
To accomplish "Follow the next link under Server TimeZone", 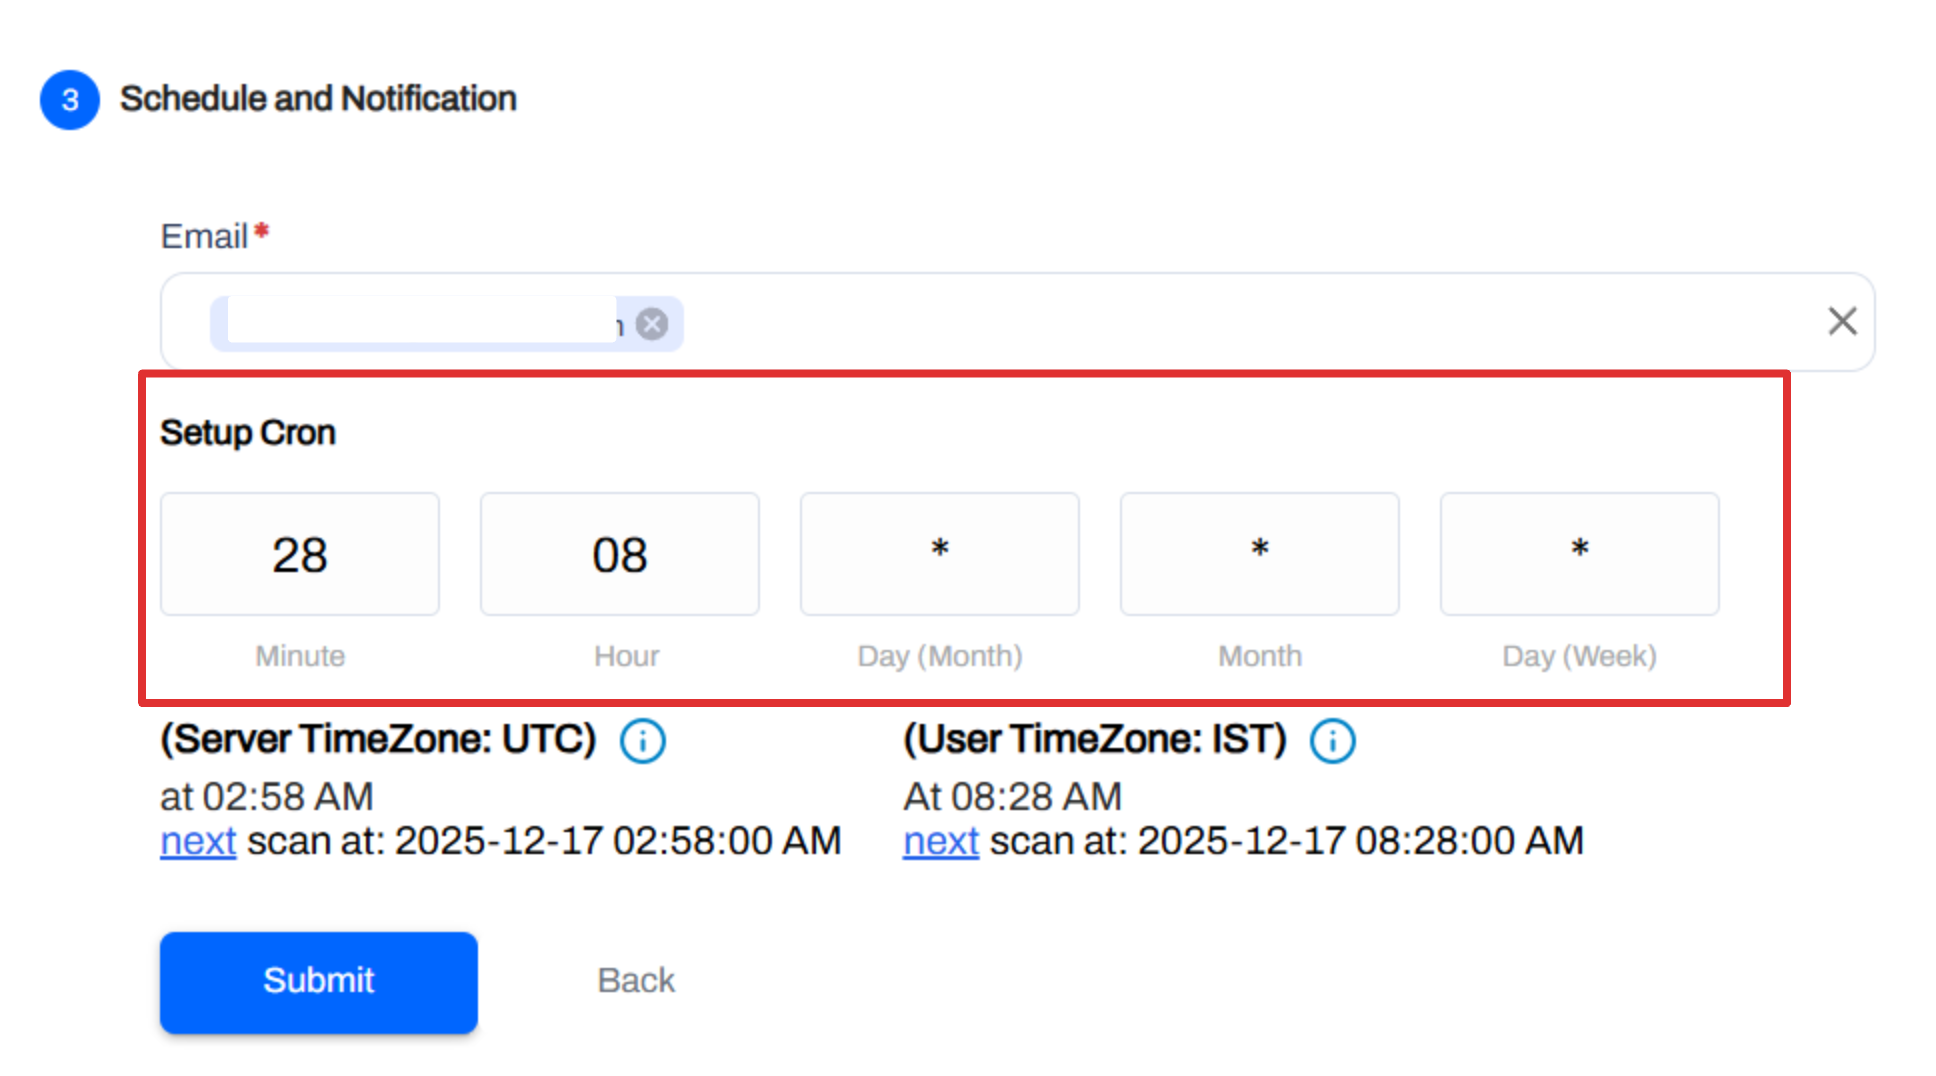I will tap(198, 841).
